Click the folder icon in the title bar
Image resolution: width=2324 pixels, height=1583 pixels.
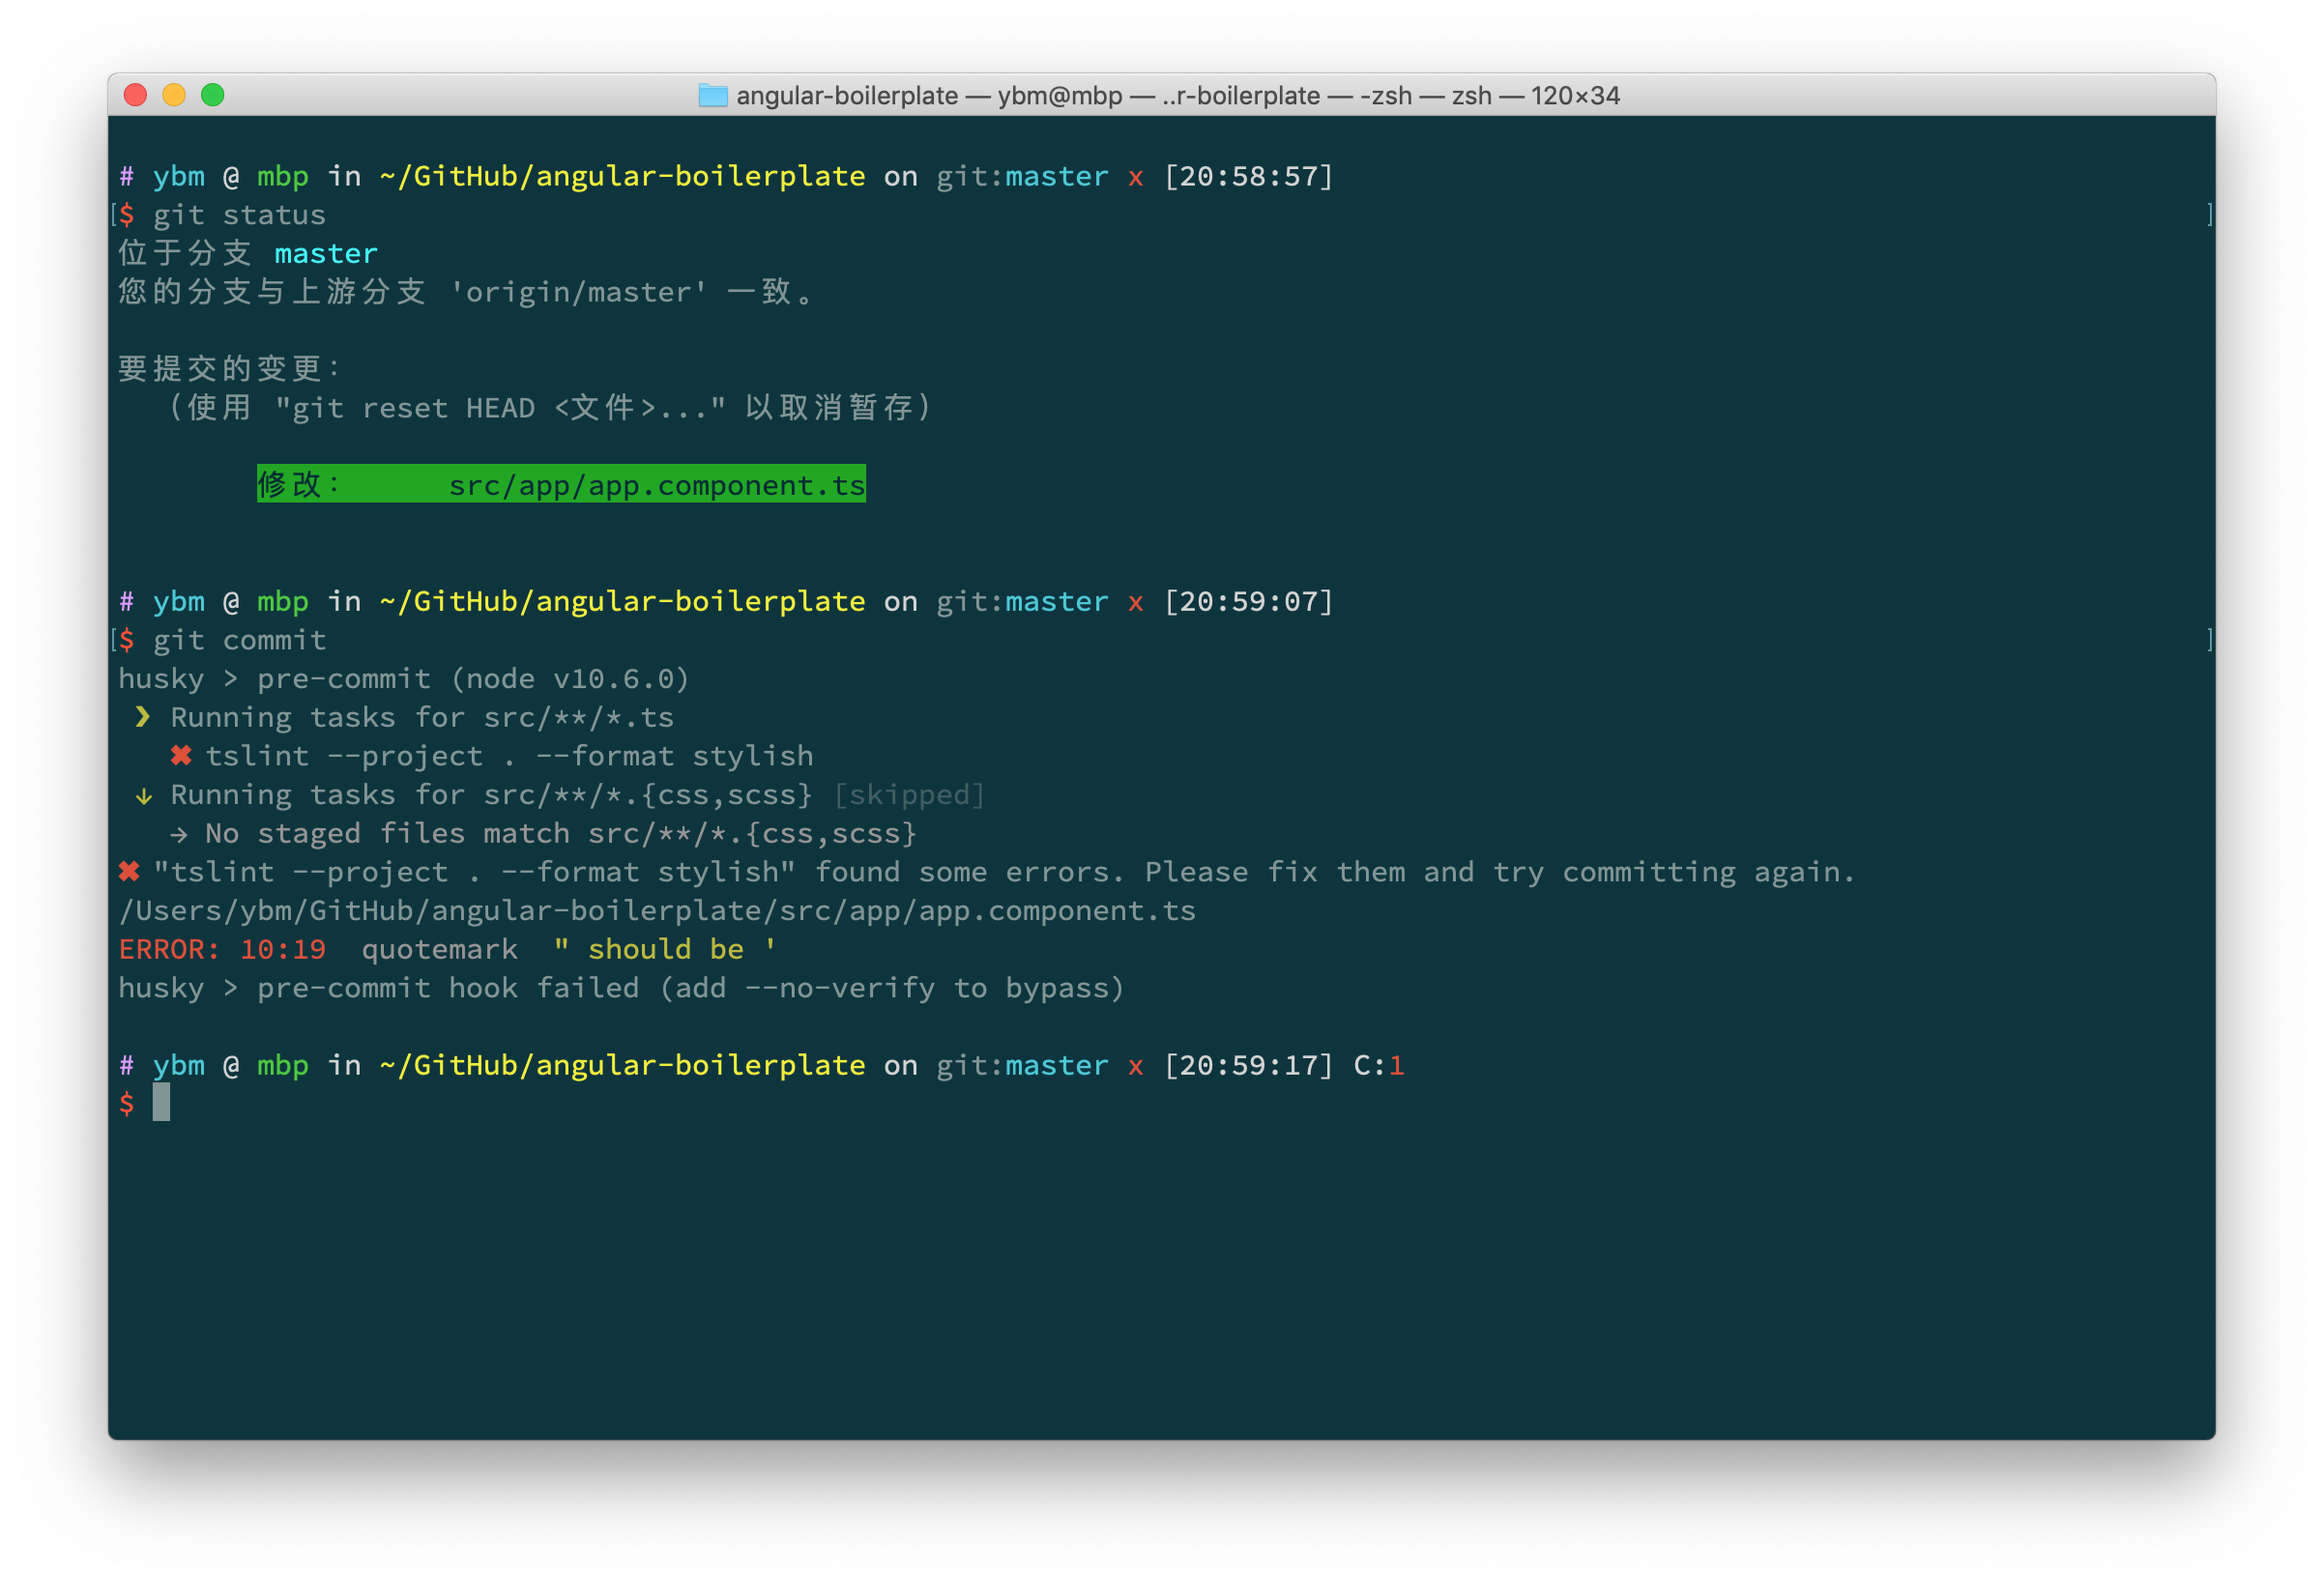(713, 95)
